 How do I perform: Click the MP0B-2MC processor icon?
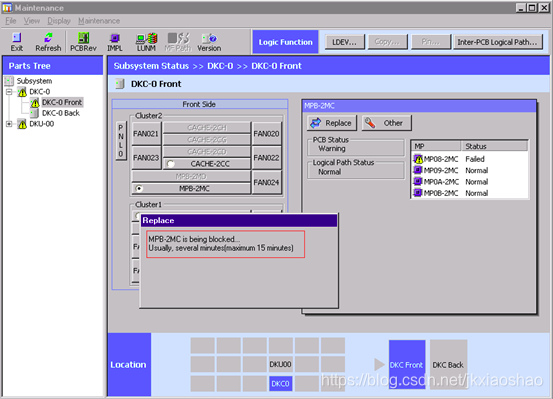pyautogui.click(x=418, y=193)
